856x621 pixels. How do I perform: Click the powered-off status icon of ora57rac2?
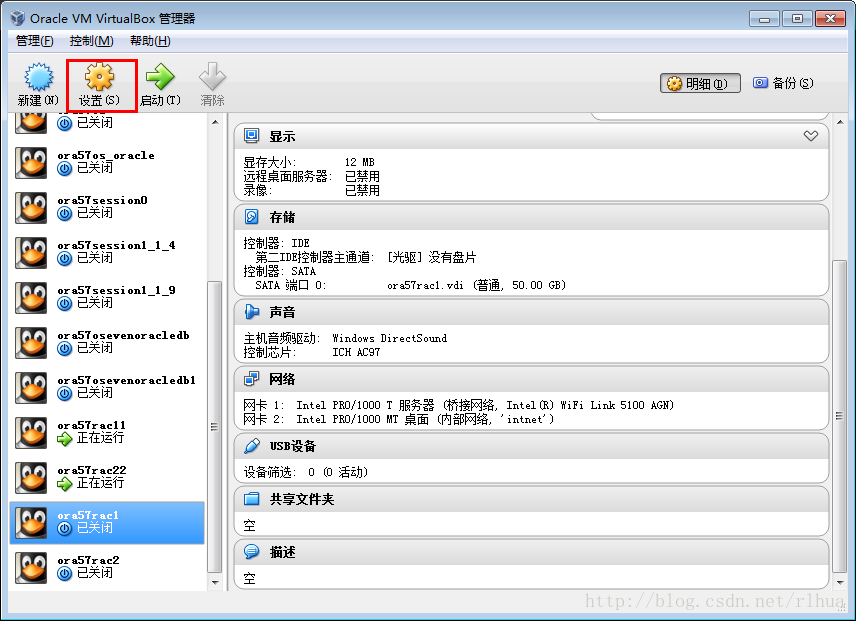point(64,574)
